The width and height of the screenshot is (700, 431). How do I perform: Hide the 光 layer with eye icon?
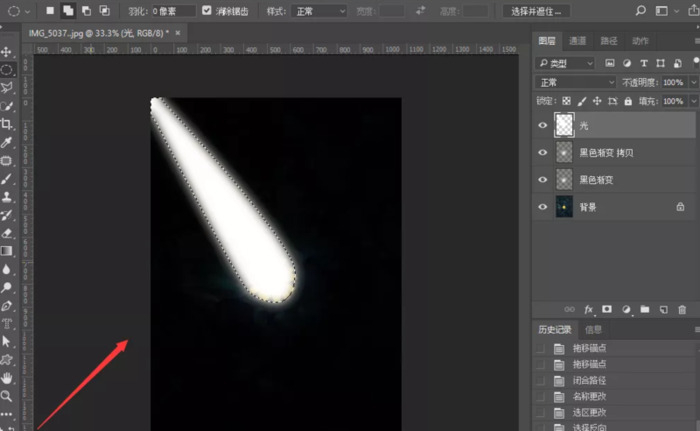tap(543, 126)
